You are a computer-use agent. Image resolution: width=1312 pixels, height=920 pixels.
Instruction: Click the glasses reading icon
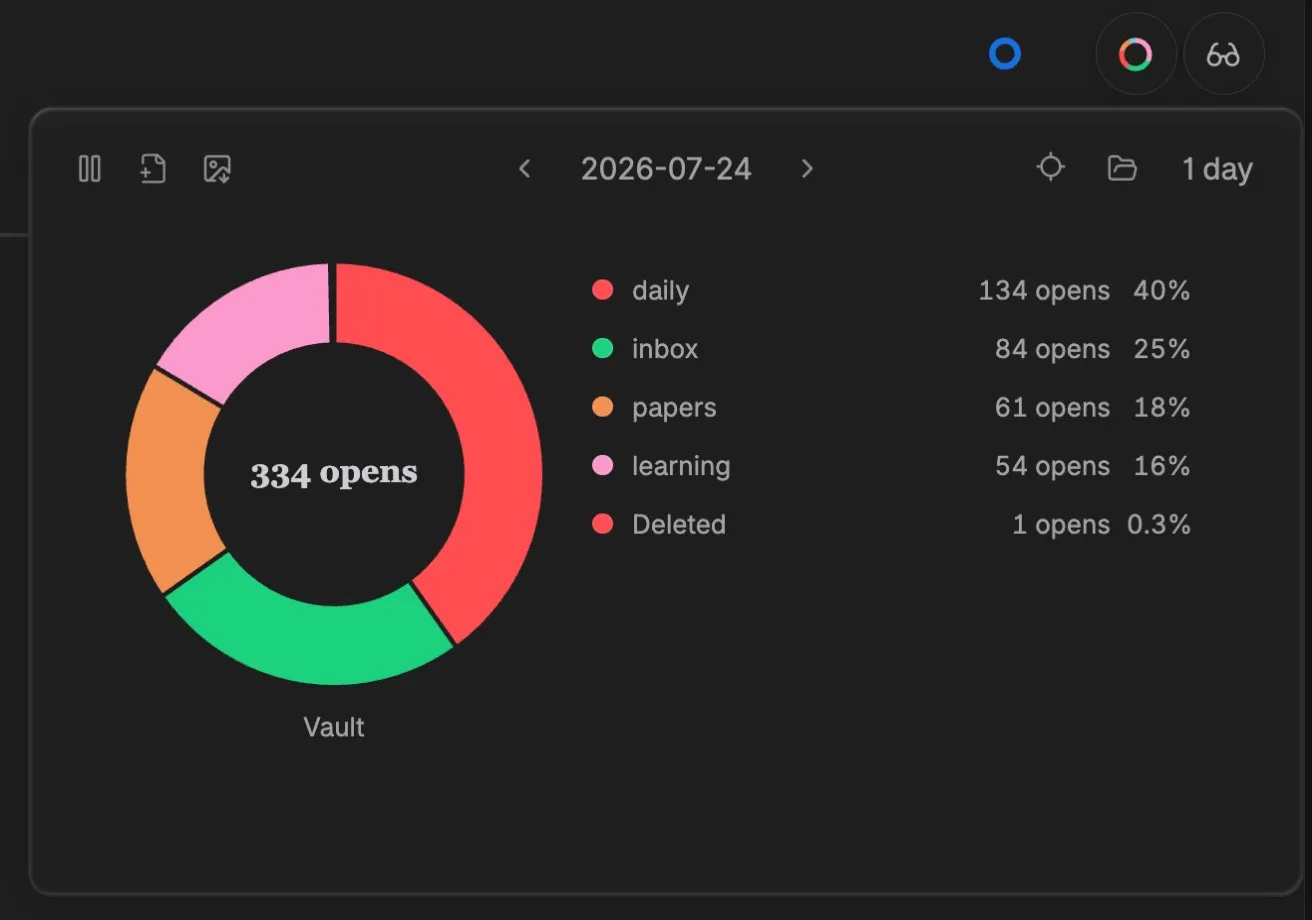pyautogui.click(x=1223, y=54)
